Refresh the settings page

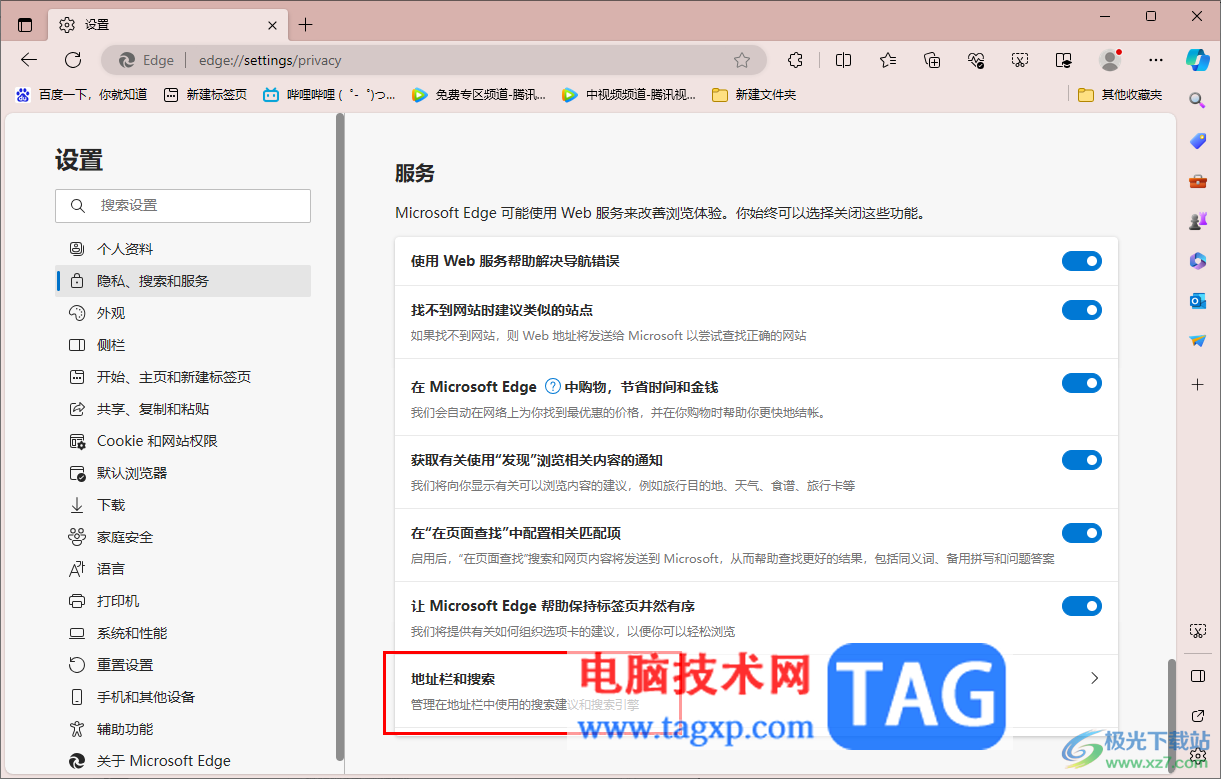[73, 60]
